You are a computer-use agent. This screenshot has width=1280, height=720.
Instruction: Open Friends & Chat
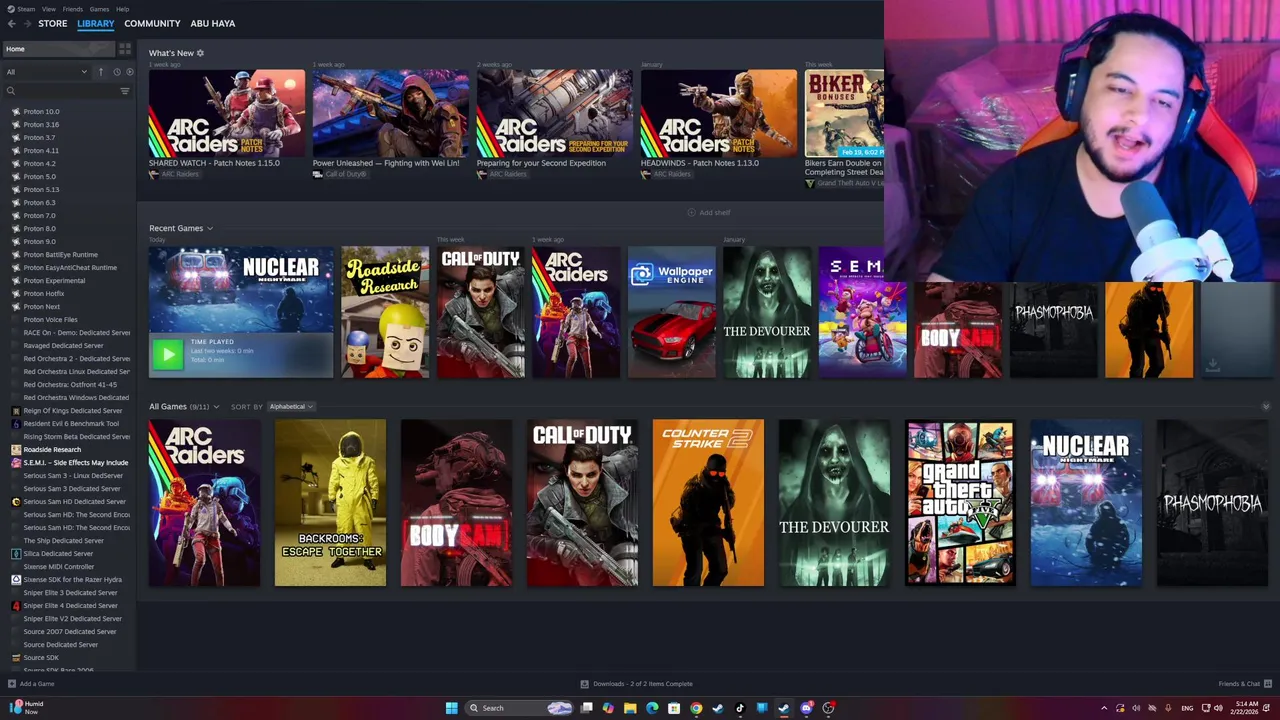(x=1239, y=684)
